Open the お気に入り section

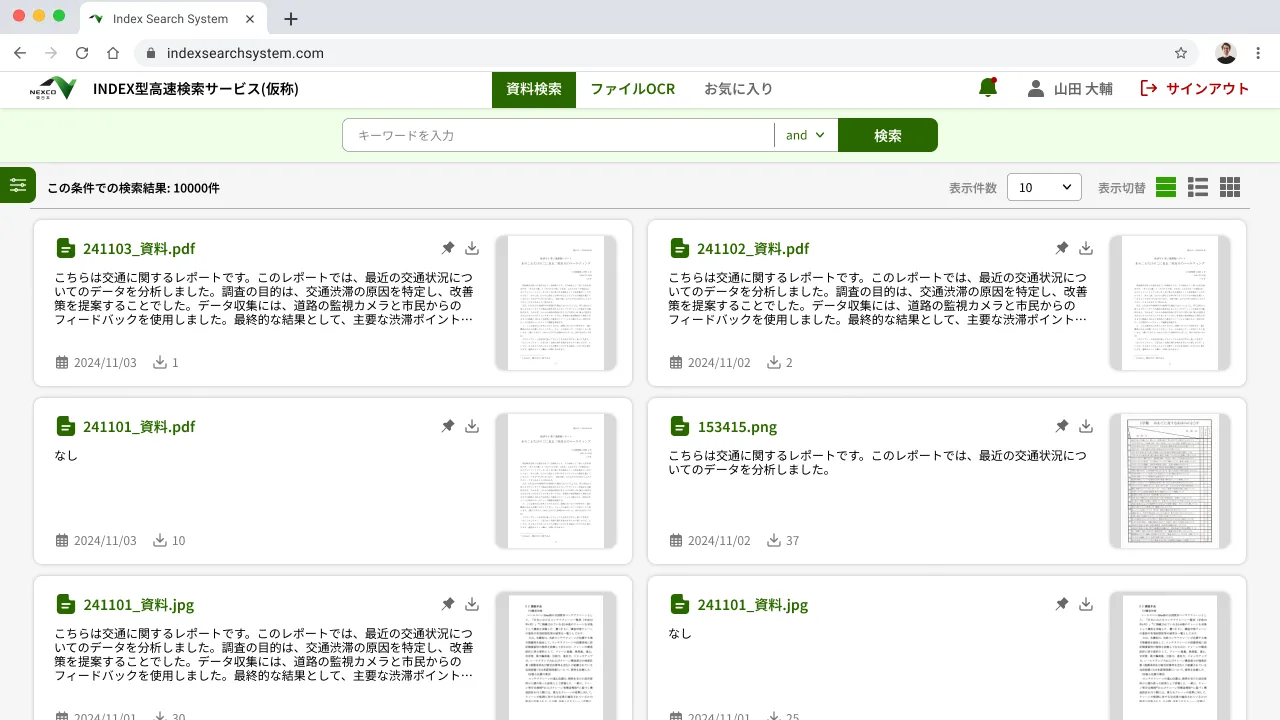(739, 89)
